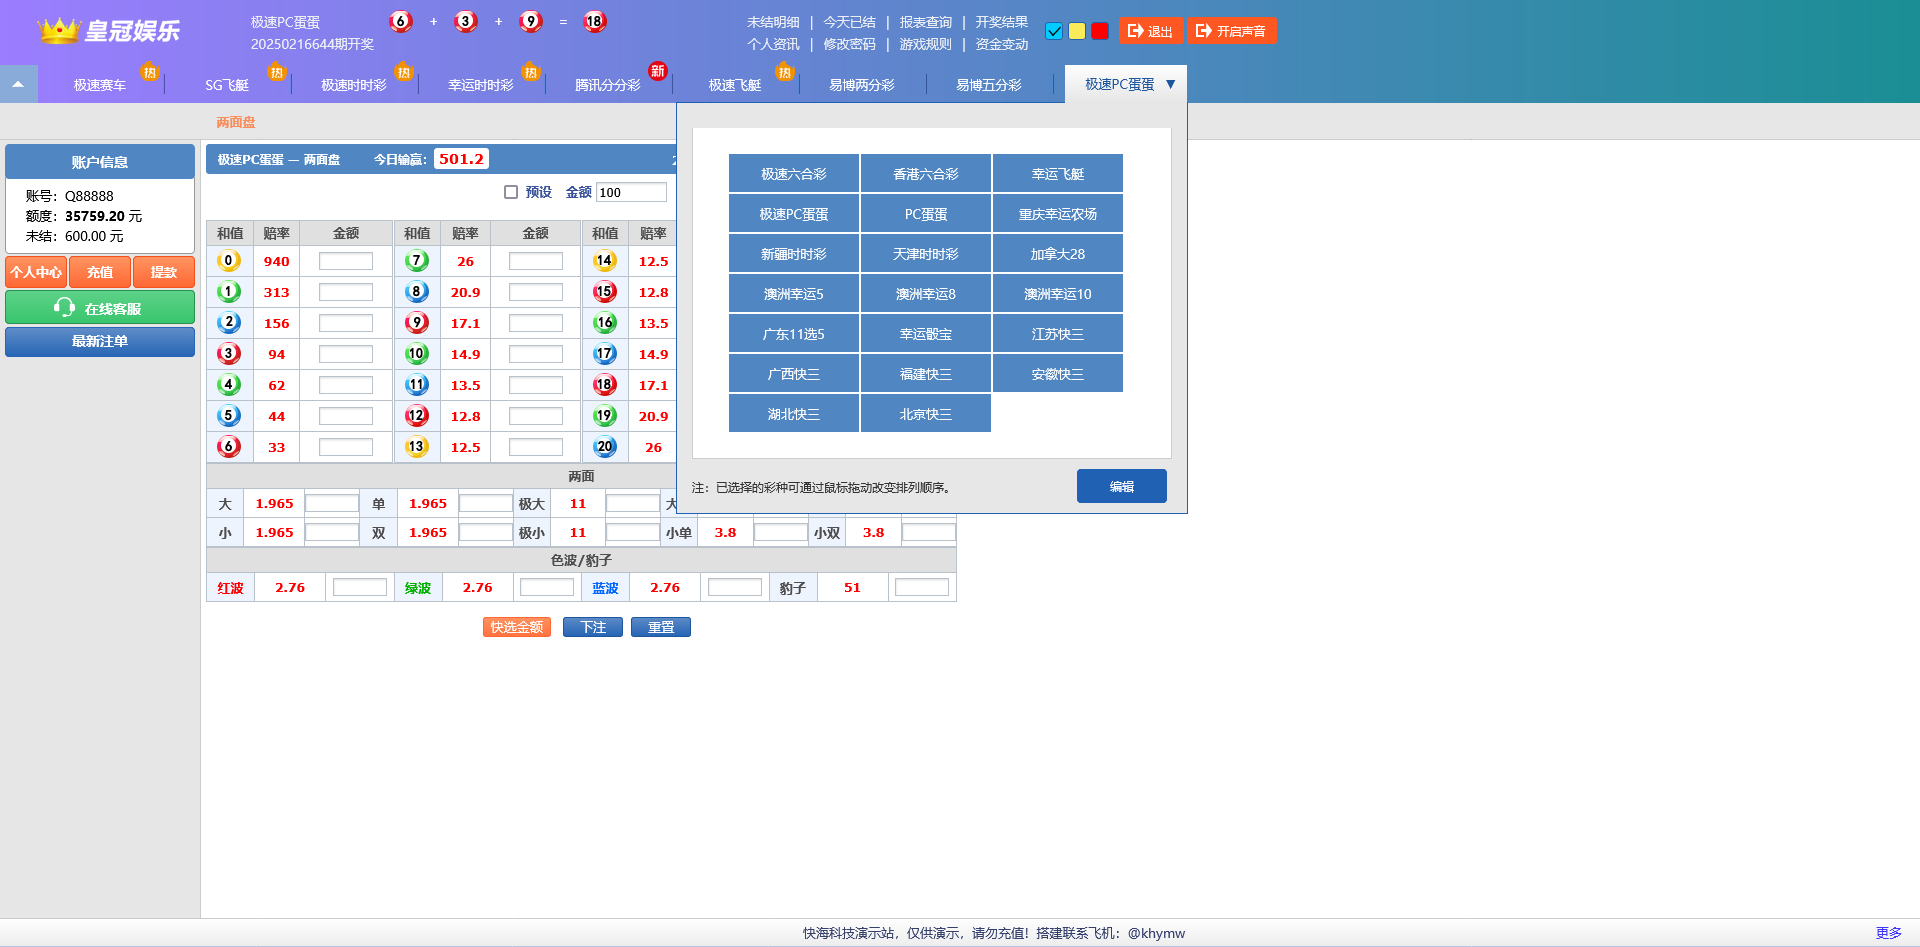Click the ball icon for sum 1
The height and width of the screenshot is (947, 1920).
[x=229, y=292]
